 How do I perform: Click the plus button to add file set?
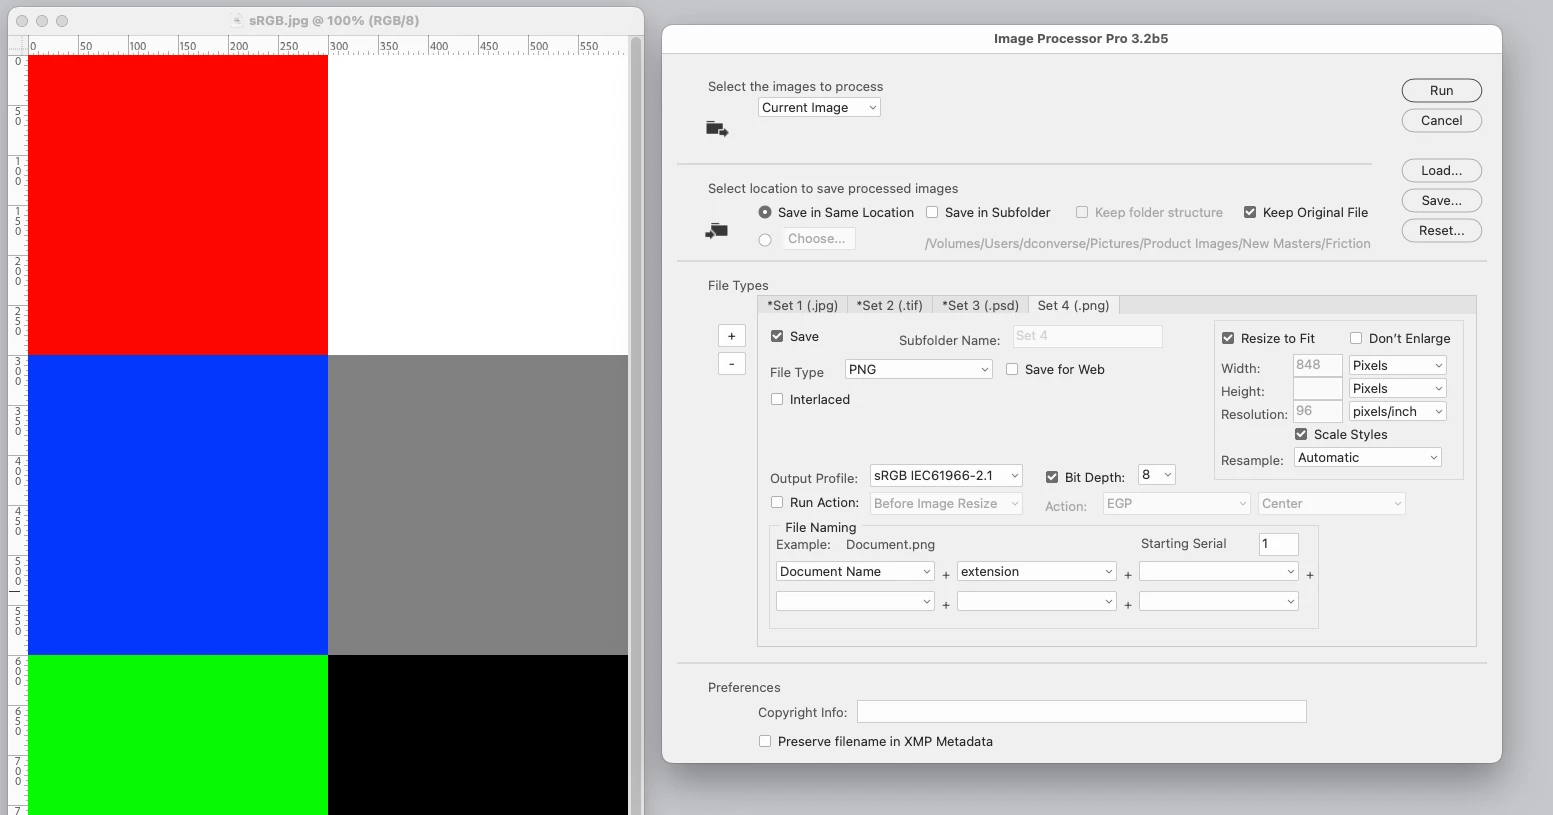tap(731, 336)
